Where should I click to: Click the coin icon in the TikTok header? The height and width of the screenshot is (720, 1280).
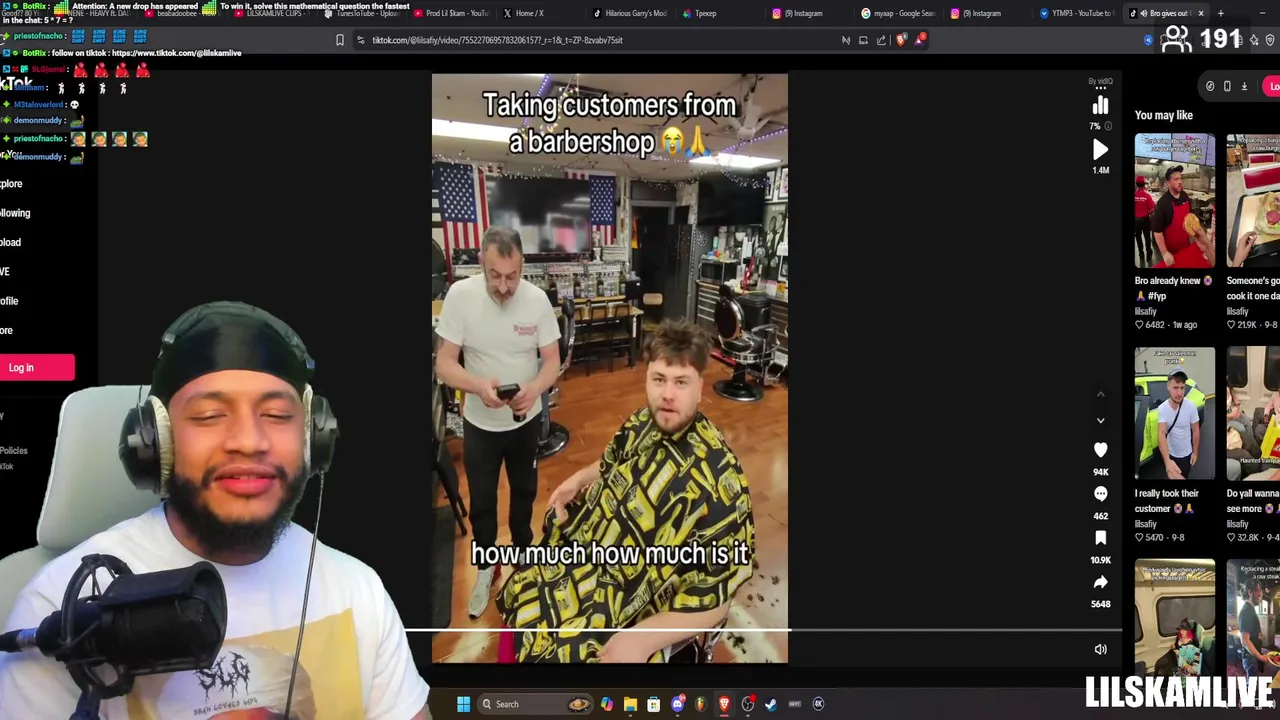pos(1210,86)
